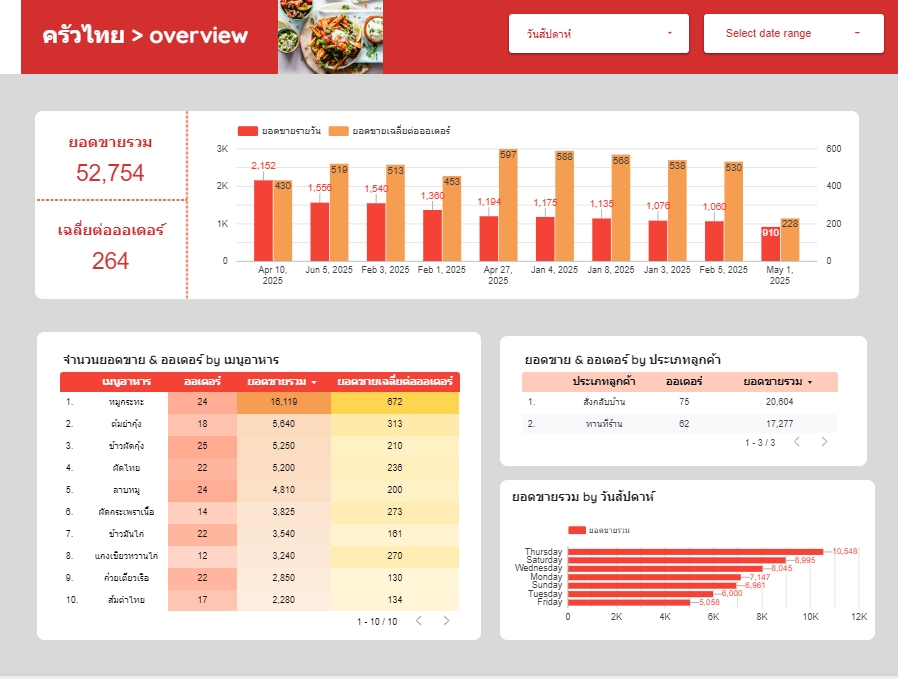Click the next page chevron under the customer type table
The image size is (898, 679).
(x=824, y=442)
